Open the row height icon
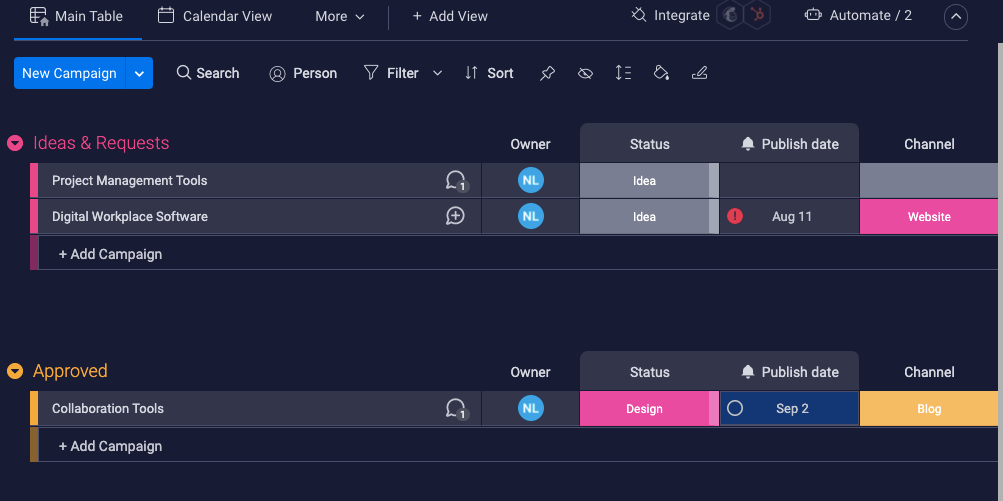The width and height of the screenshot is (1003, 501). point(623,73)
